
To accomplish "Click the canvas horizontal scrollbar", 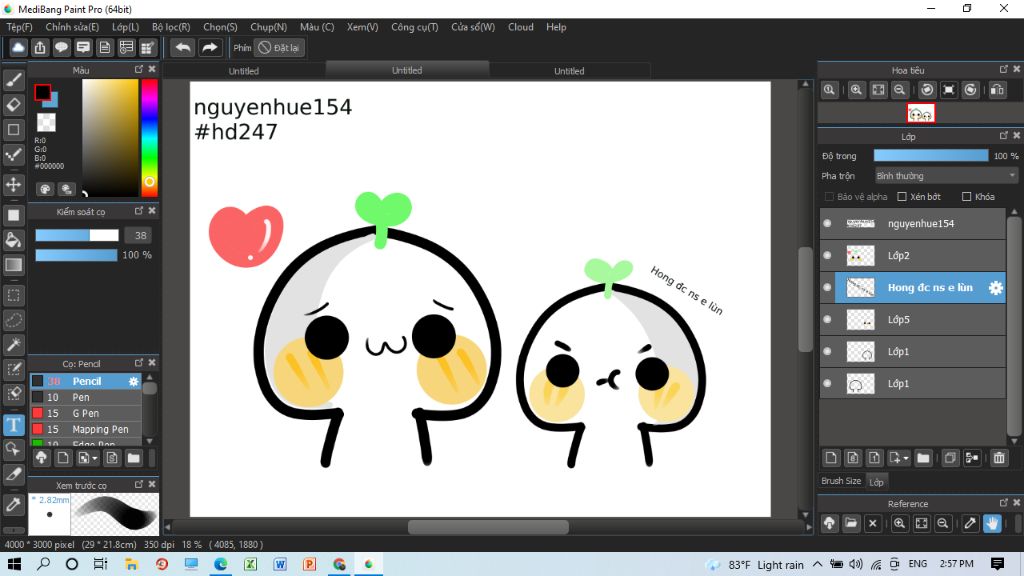I will coord(488,526).
